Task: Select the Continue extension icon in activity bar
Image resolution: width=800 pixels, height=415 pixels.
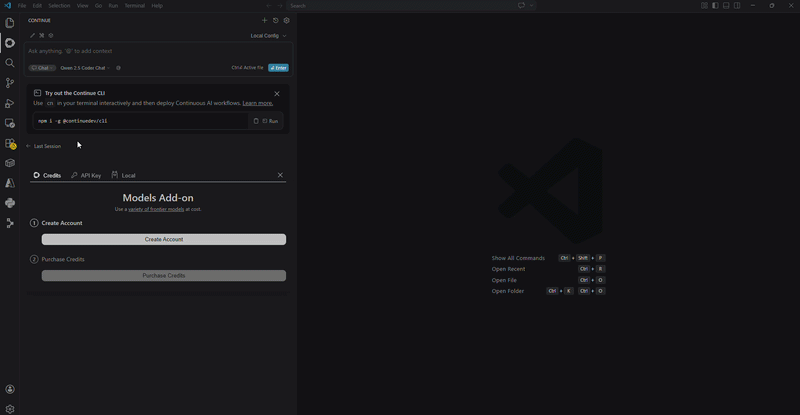Action: [x=10, y=43]
